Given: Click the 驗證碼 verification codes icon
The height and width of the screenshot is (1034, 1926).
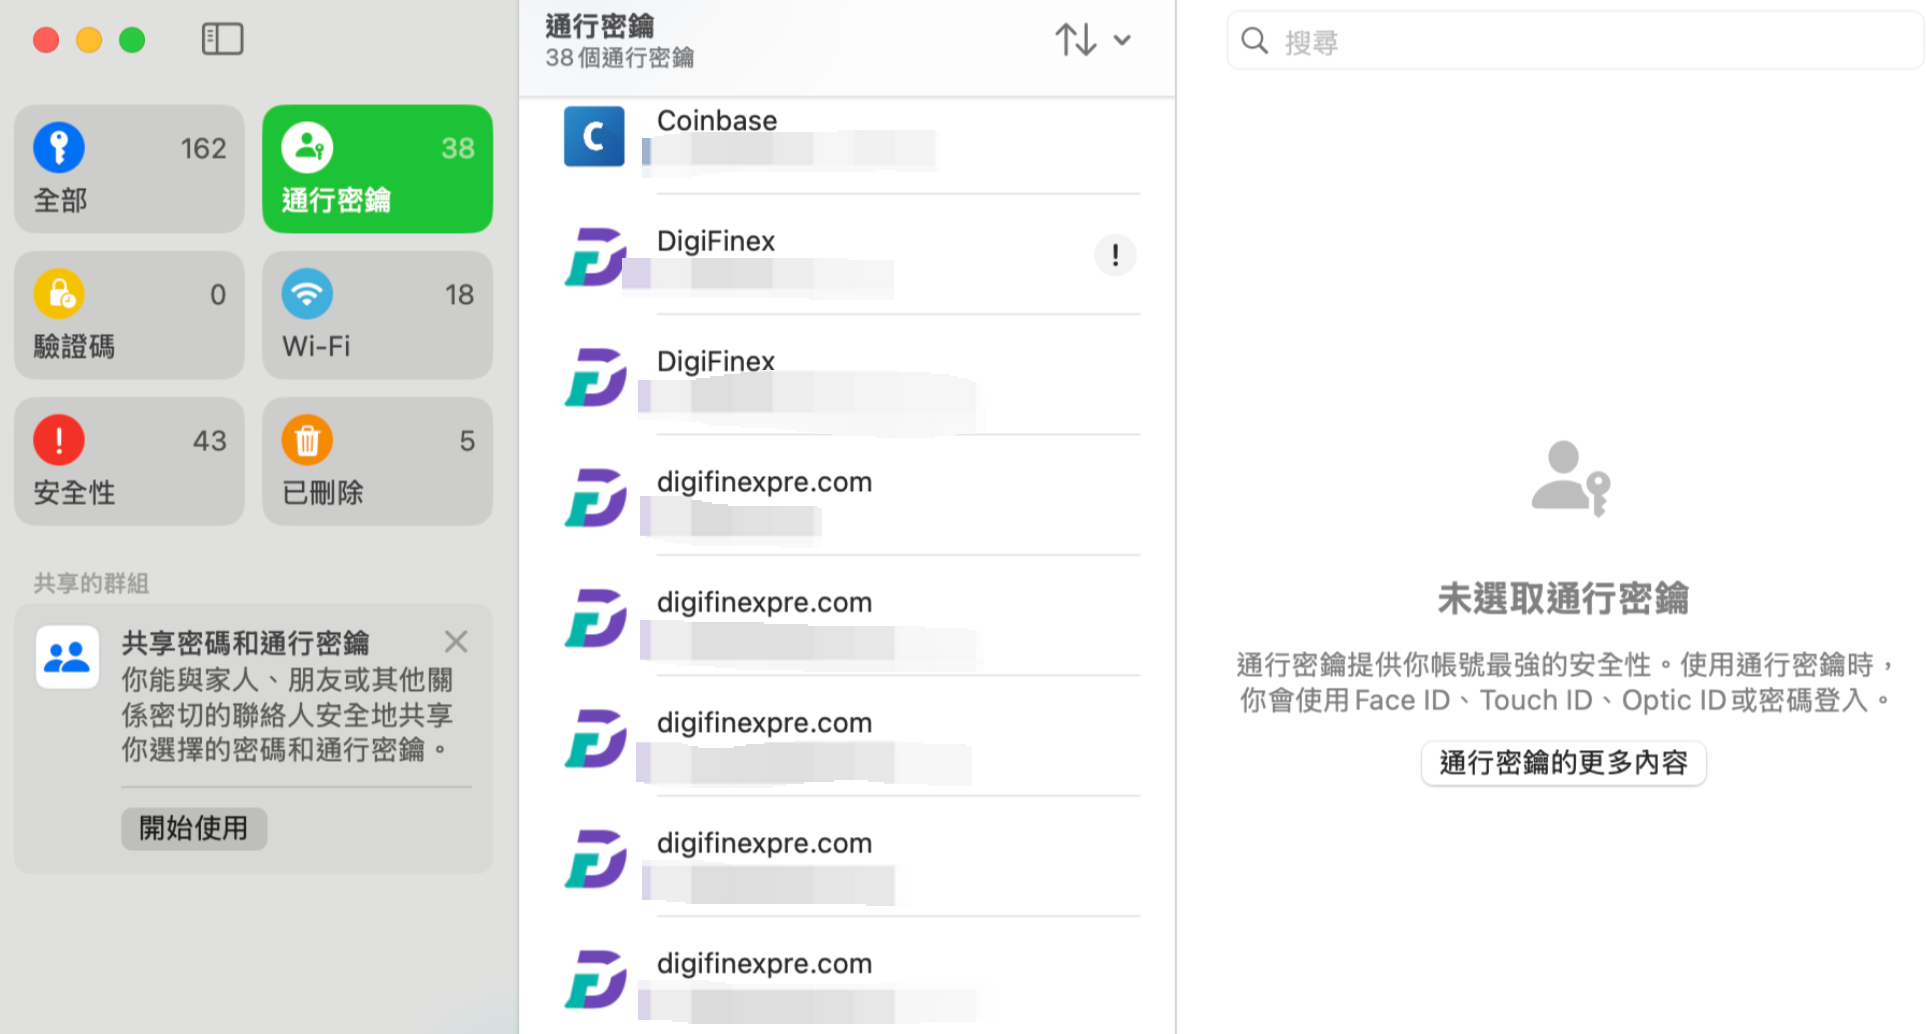Looking at the screenshot, I should [x=59, y=294].
